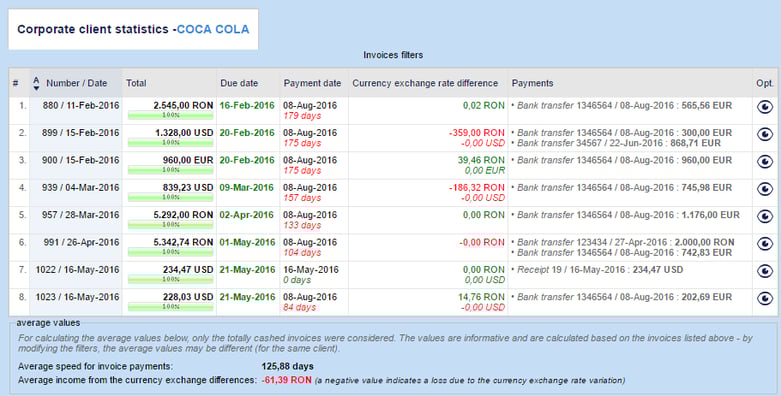This screenshot has width=781, height=396.
Task: Click progress bar under 2.545,00 RON
Action: coord(170,116)
